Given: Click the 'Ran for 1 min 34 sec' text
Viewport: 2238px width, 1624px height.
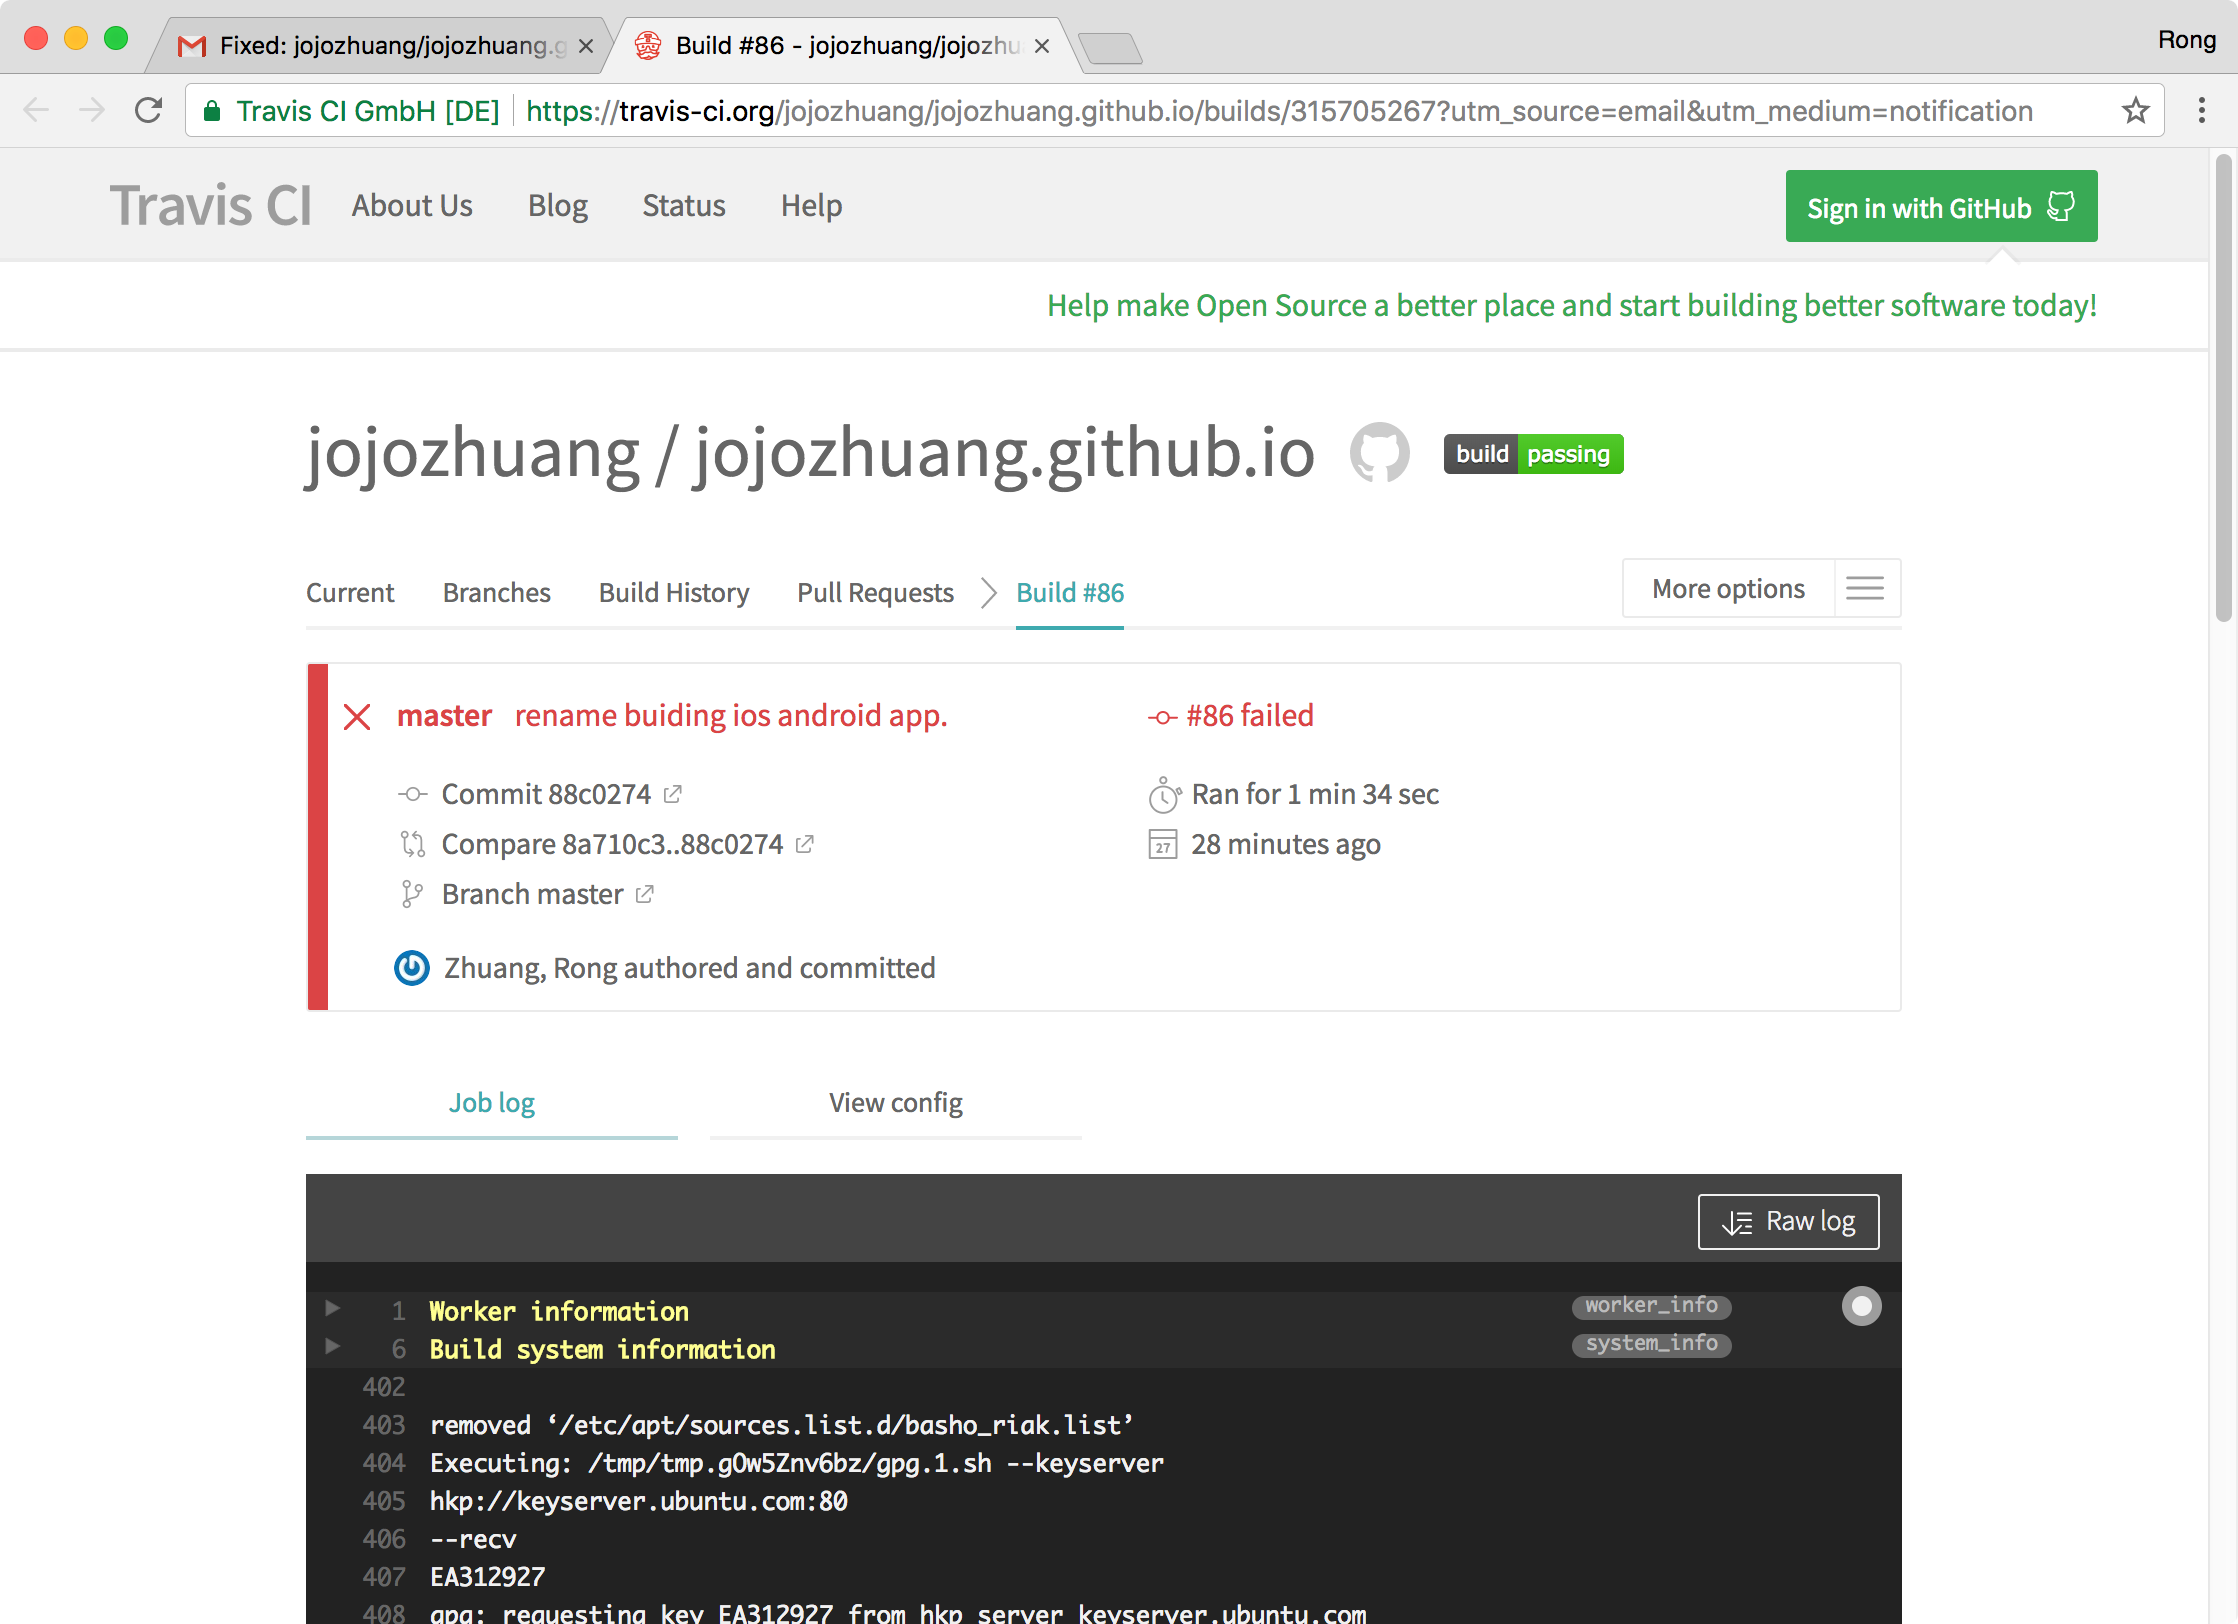Looking at the screenshot, I should point(1315,794).
